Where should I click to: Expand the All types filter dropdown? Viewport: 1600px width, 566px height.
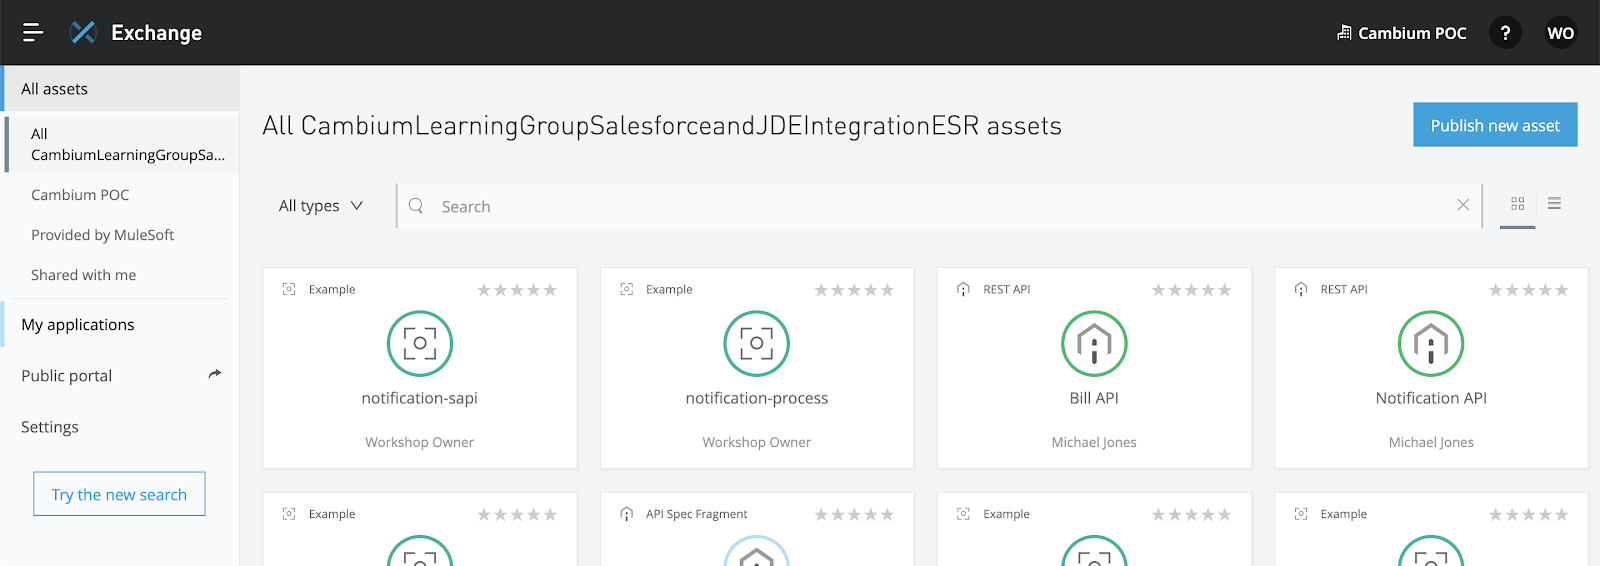(x=320, y=206)
